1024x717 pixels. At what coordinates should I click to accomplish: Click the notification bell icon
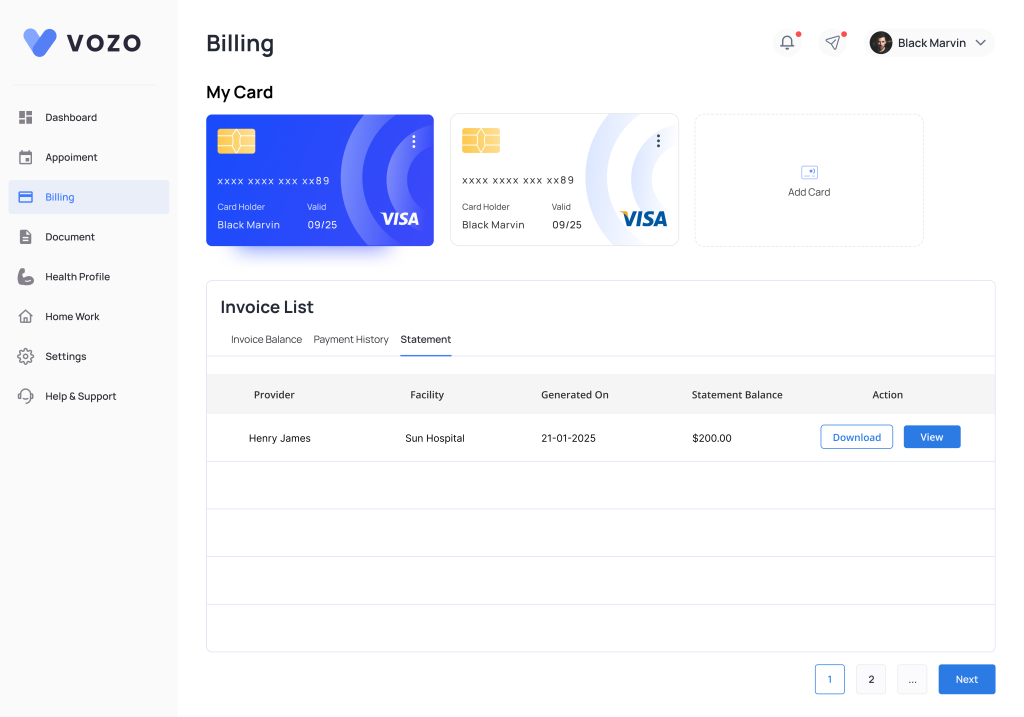[787, 43]
